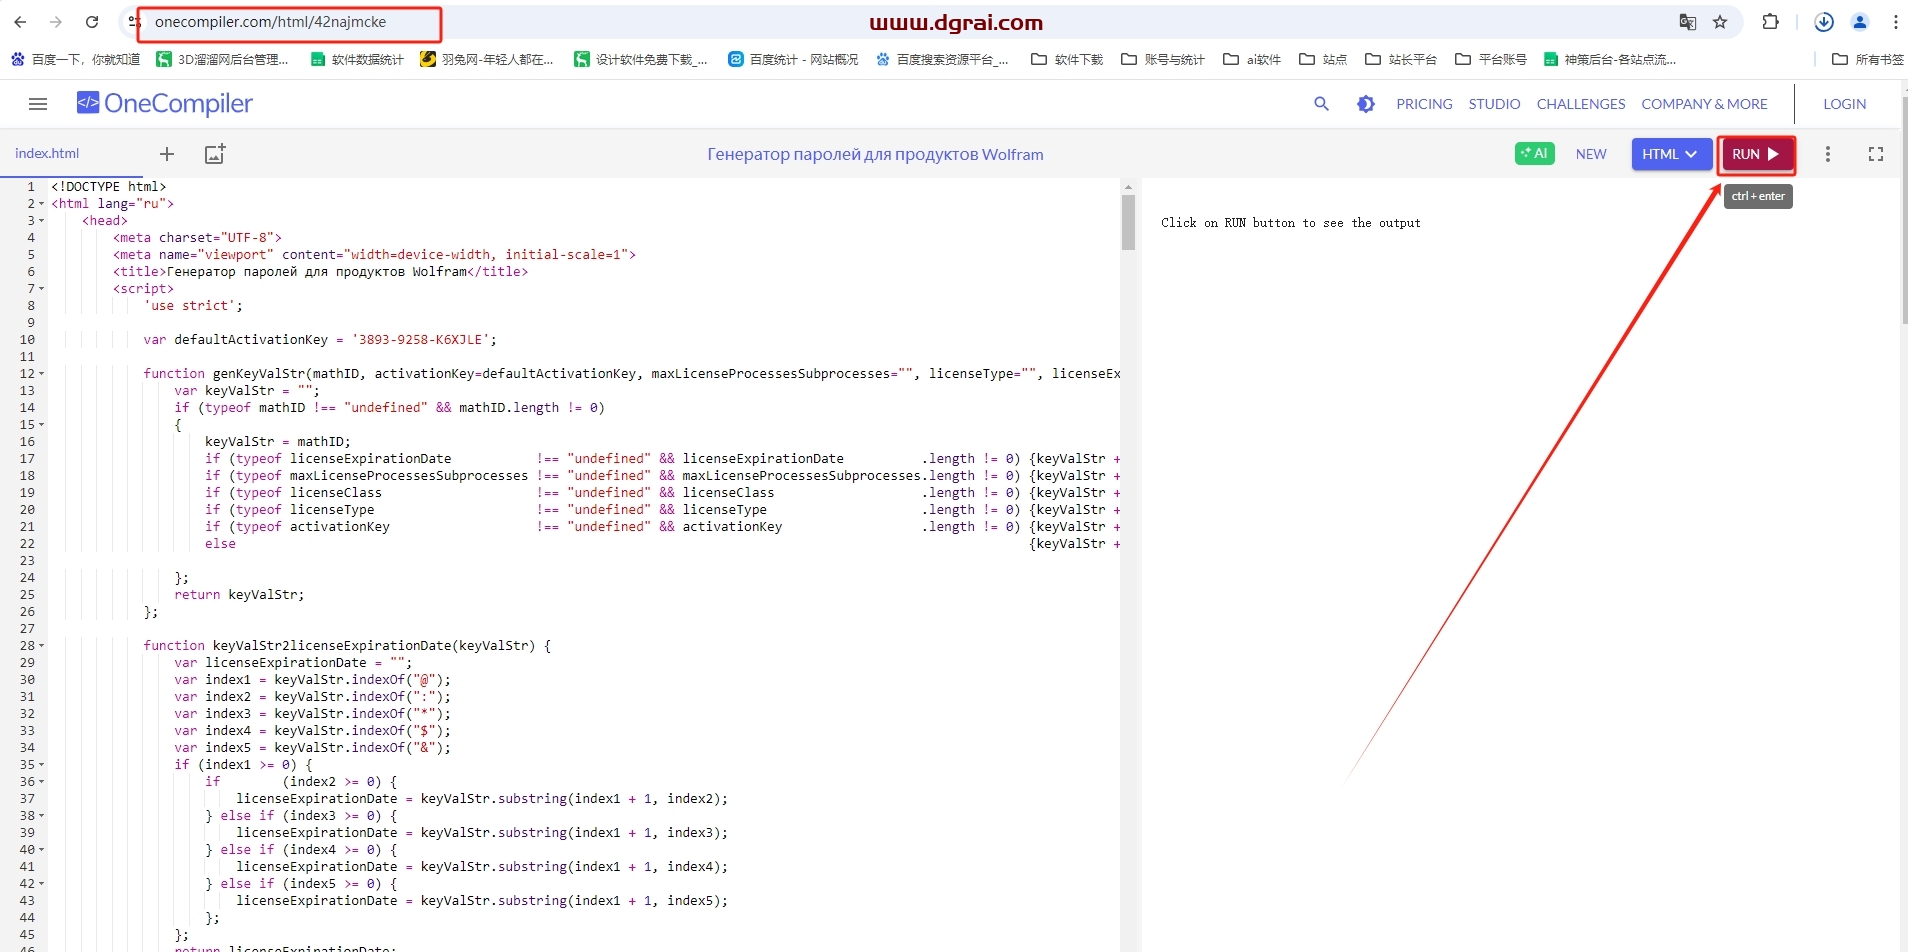Open the browser profile avatar

pos(1860,22)
